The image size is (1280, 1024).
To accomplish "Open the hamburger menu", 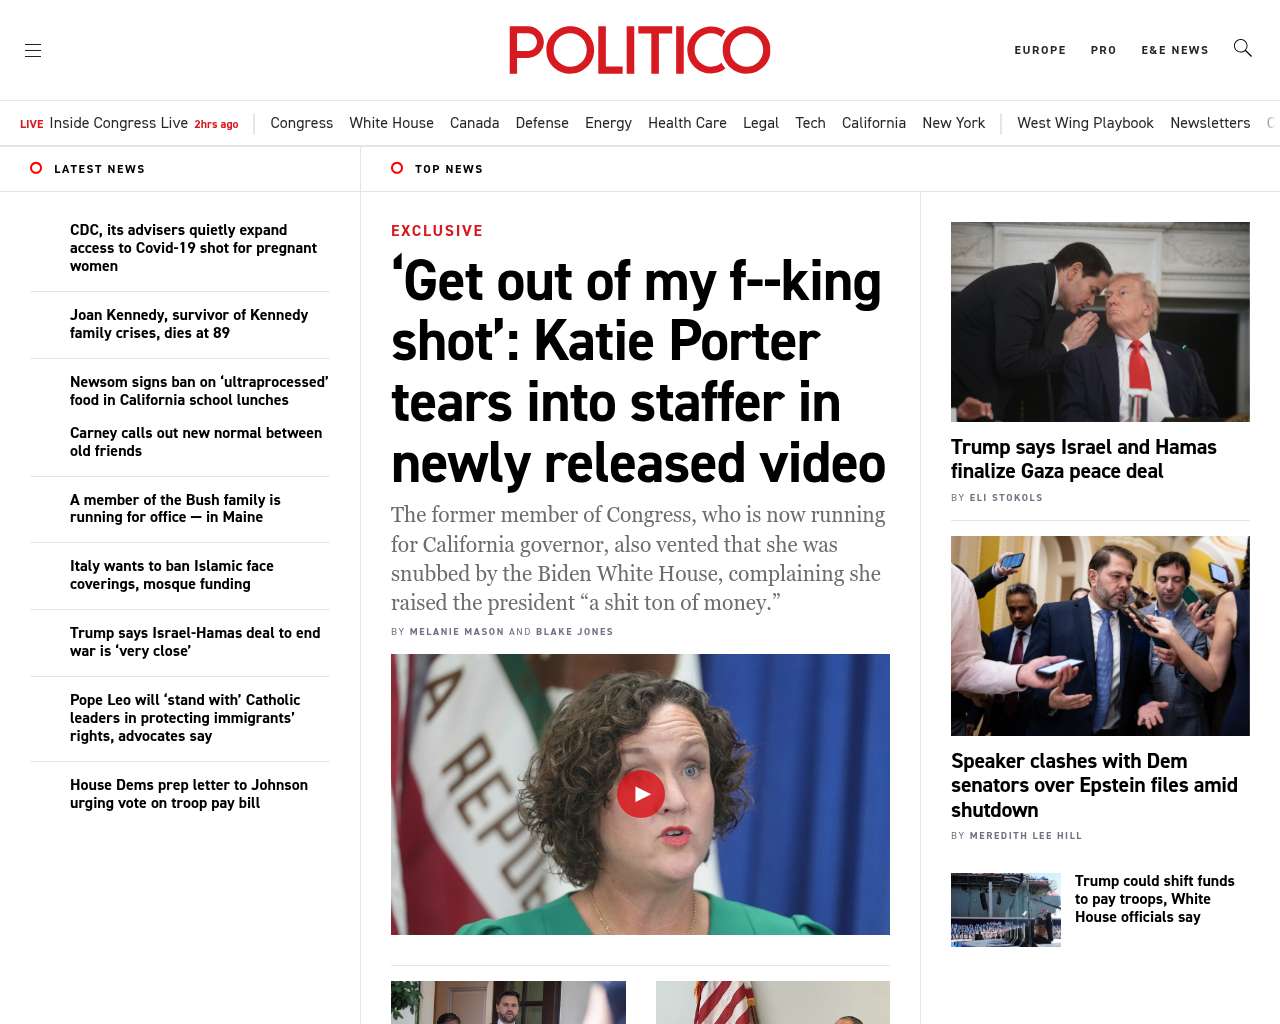I will 33,50.
